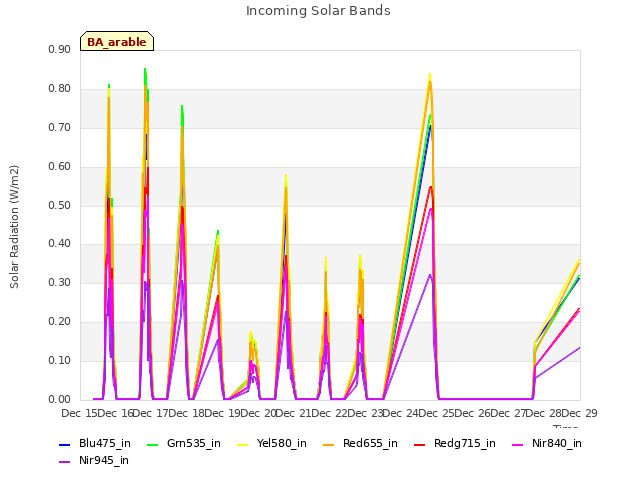The width and height of the screenshot is (640, 480).
Task: Click the magenta Nir840_in legend color marker
Action: 518,444
